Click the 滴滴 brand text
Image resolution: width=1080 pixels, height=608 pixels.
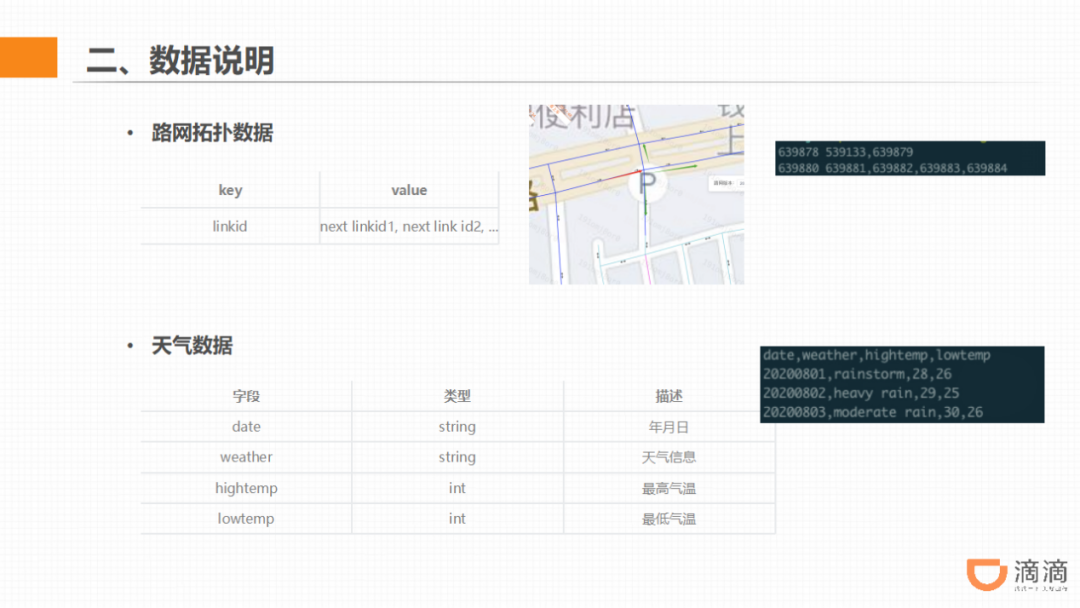(1041, 572)
